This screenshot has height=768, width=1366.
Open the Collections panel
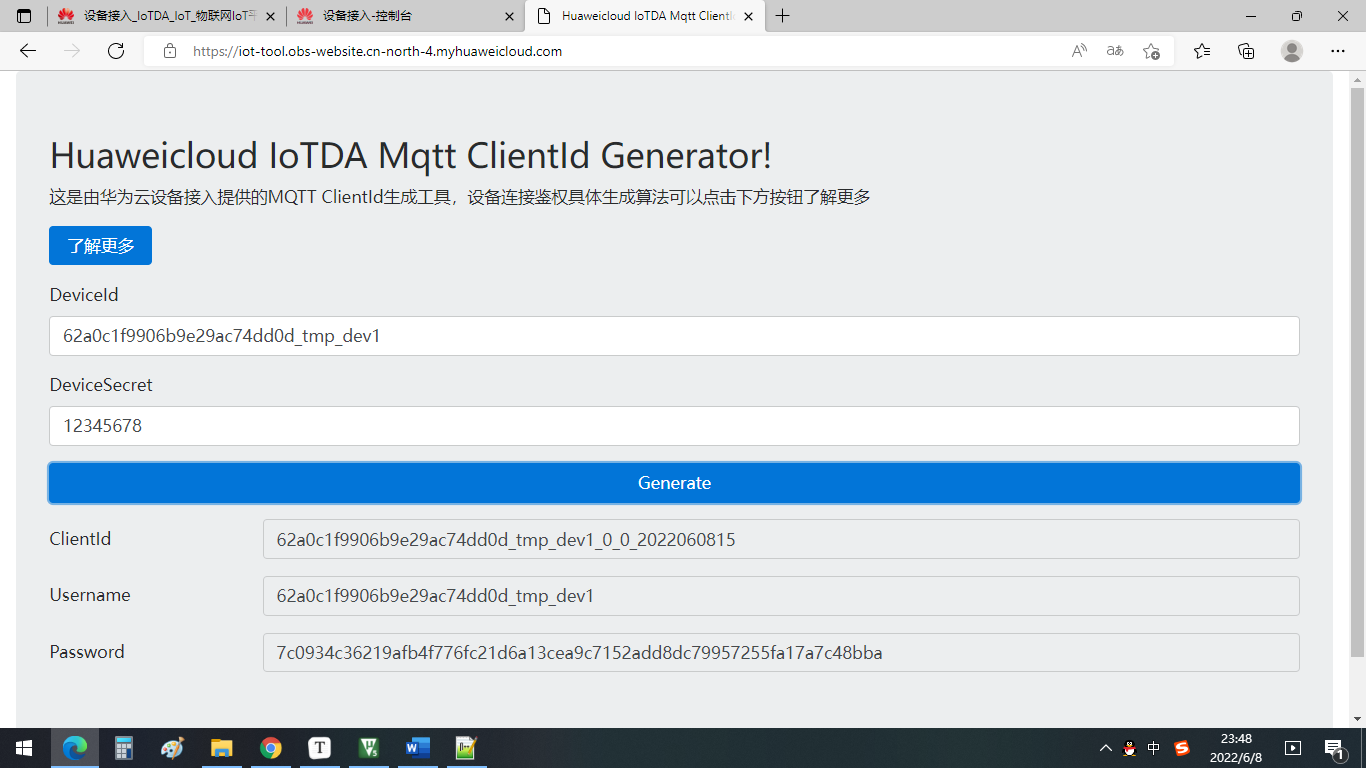(1246, 51)
